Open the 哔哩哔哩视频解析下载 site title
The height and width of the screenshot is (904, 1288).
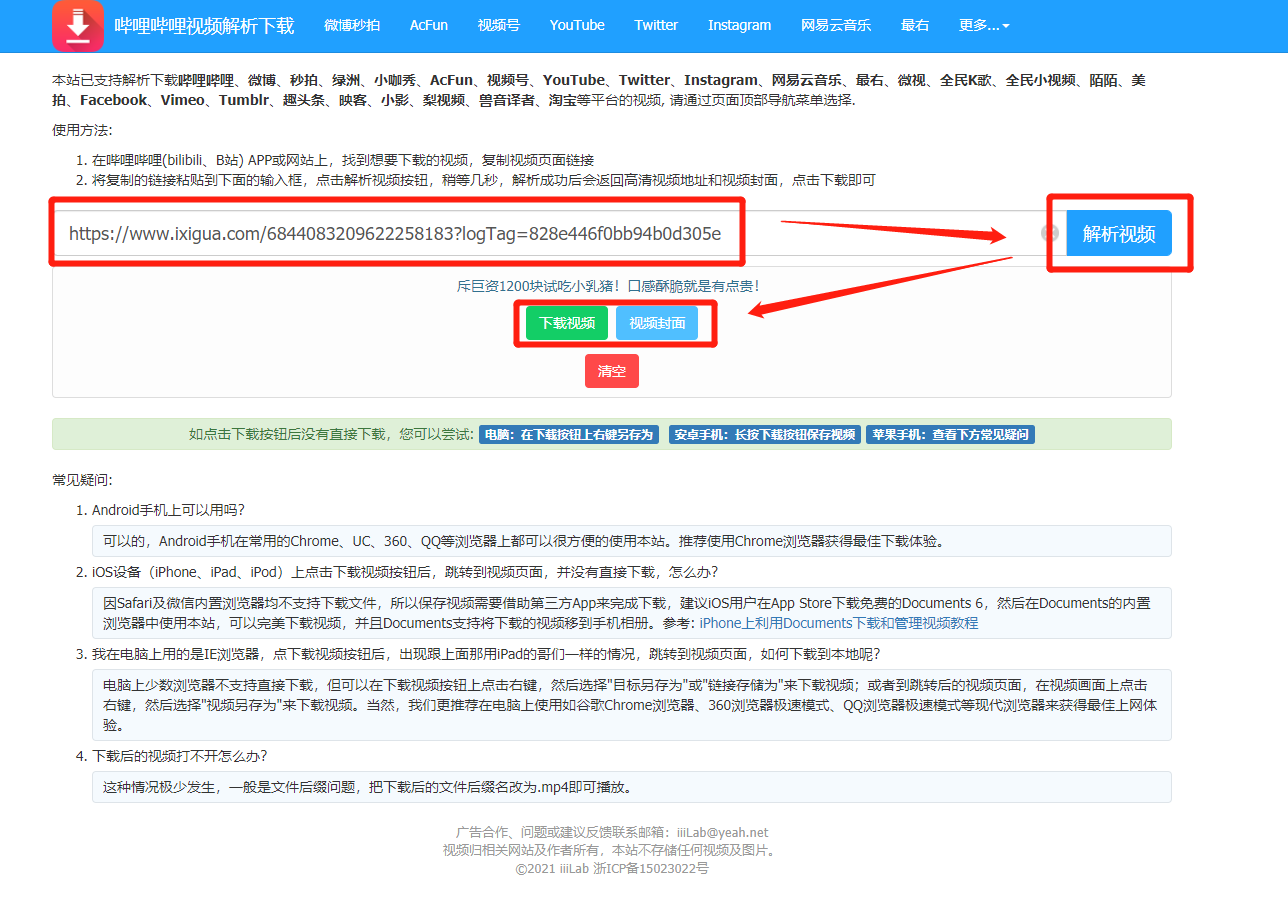tap(205, 26)
